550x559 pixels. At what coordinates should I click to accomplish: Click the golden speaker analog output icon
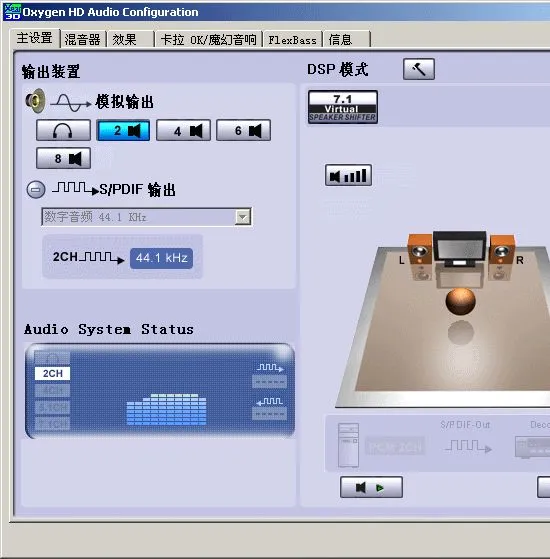[x=35, y=101]
